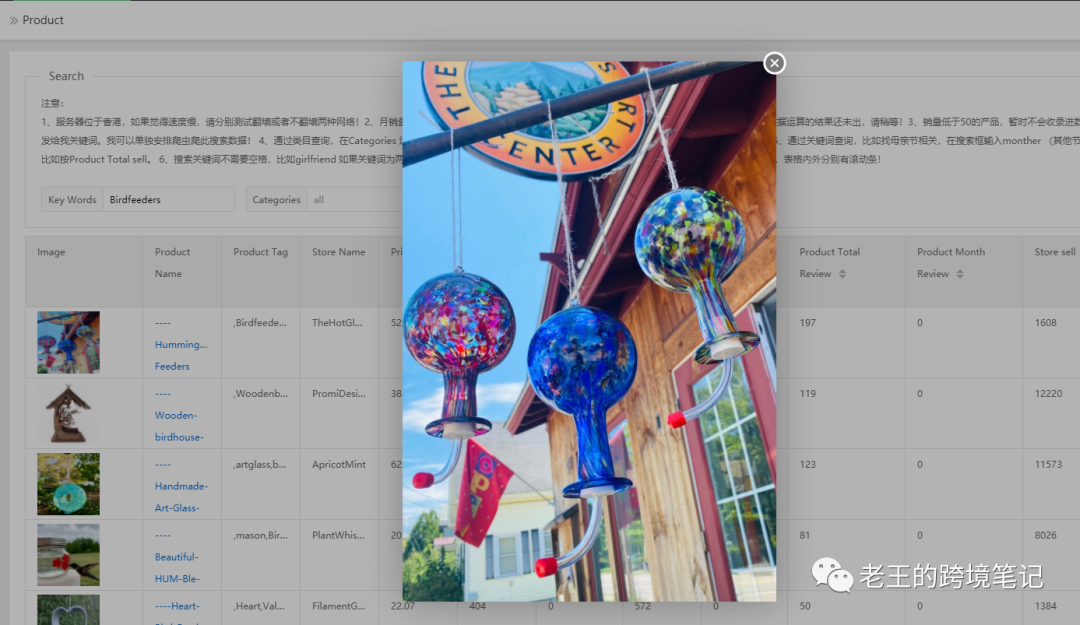1080x625 pixels.
Task: Open the Humming... Feeders product link
Action: (x=180, y=345)
